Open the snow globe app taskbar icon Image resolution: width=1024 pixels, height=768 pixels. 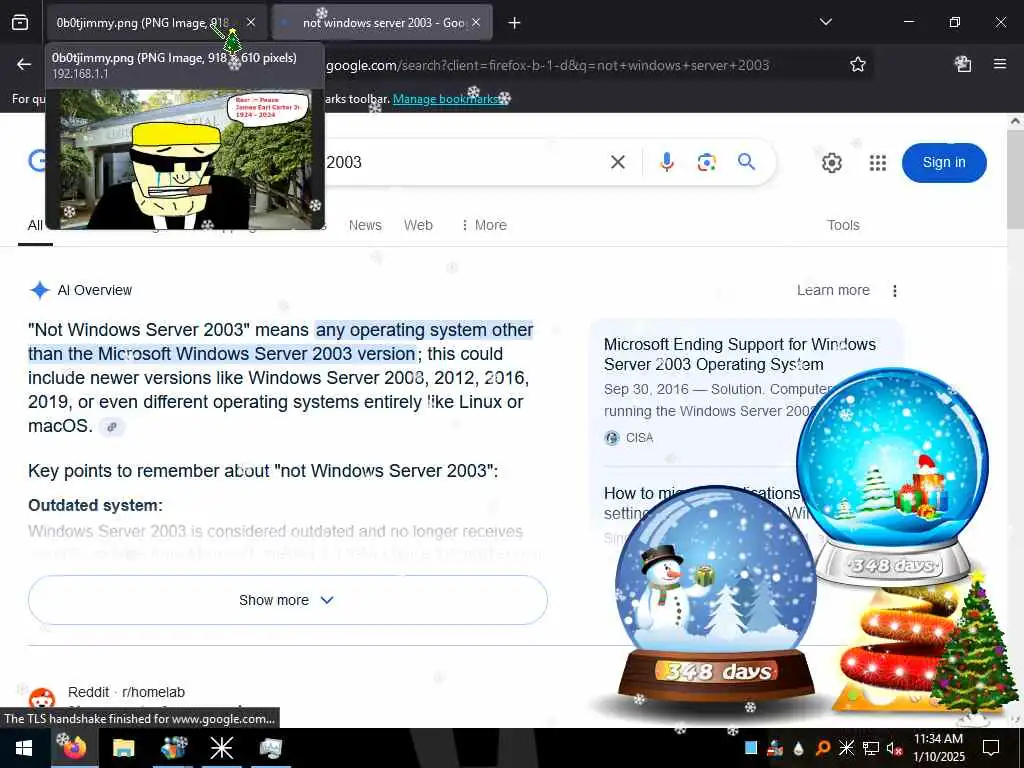click(172, 748)
